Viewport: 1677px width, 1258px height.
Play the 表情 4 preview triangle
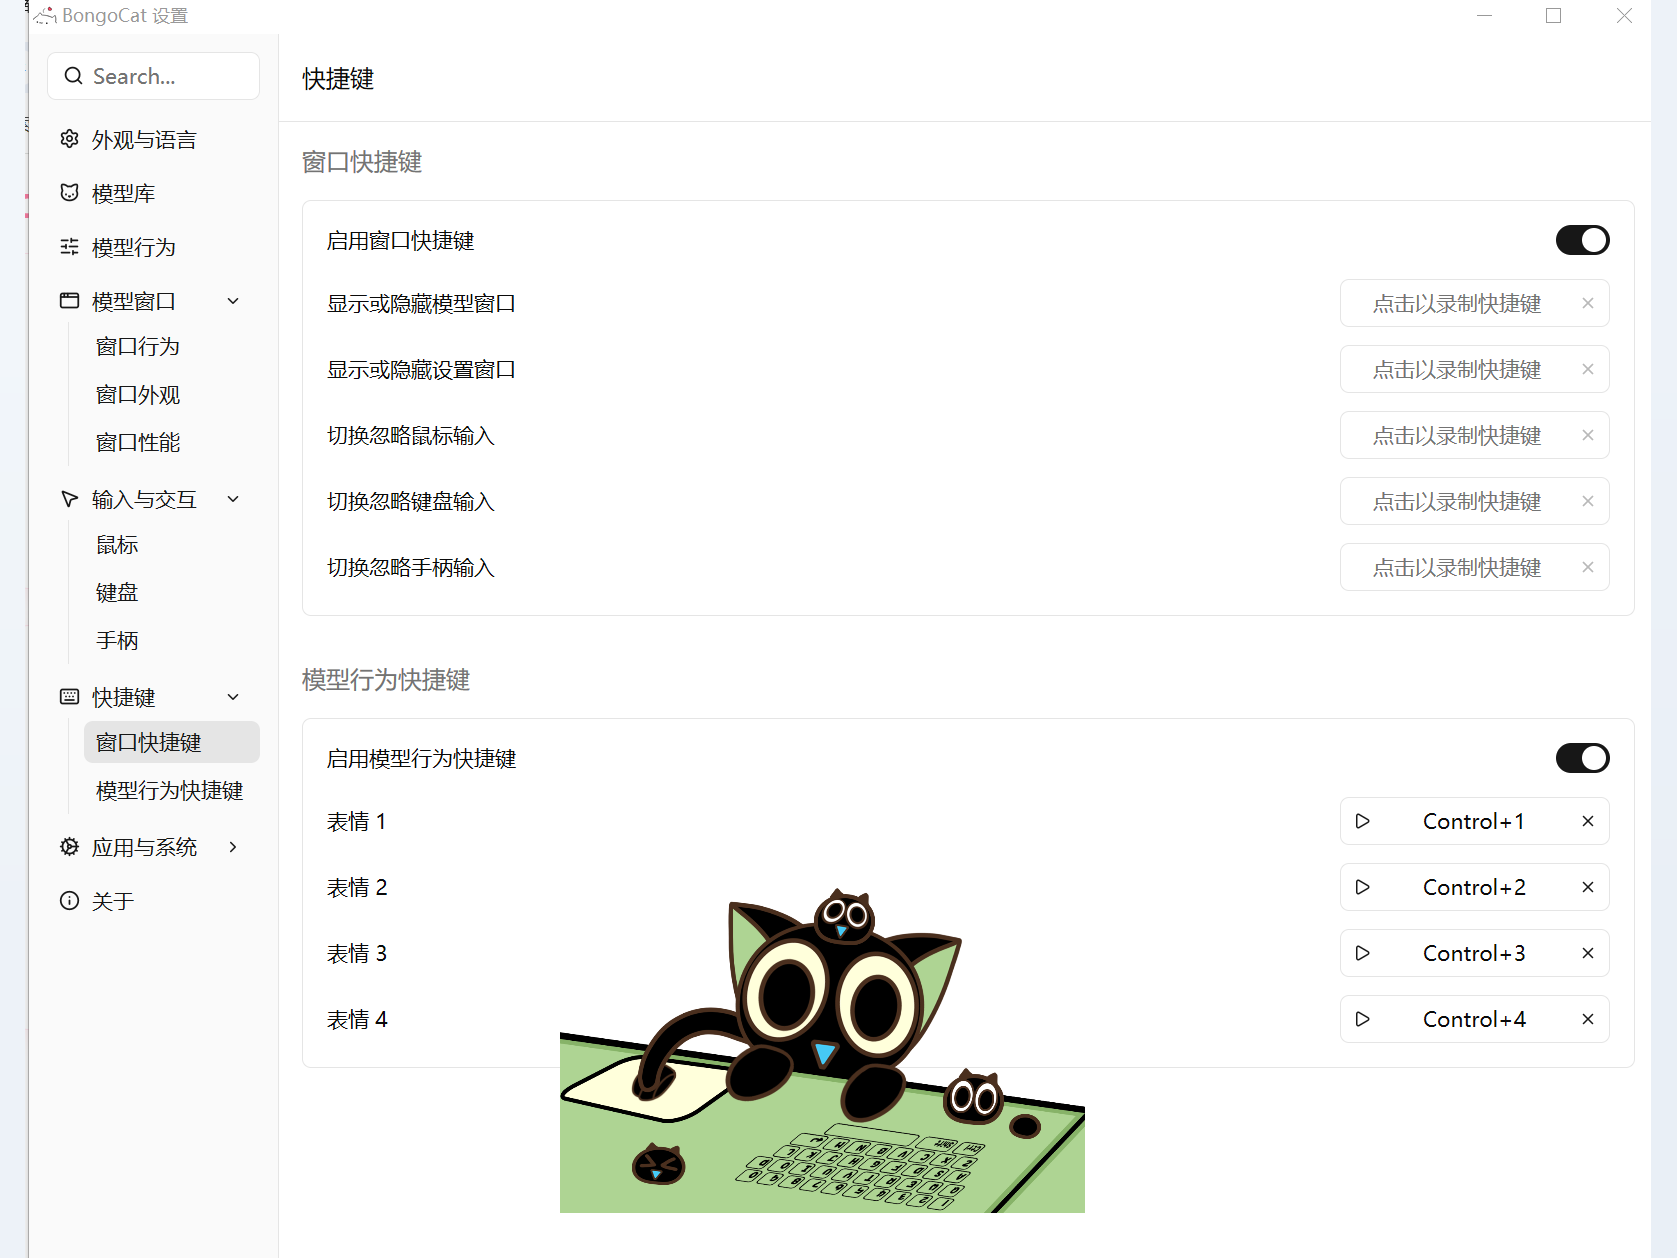pyautogui.click(x=1362, y=1019)
